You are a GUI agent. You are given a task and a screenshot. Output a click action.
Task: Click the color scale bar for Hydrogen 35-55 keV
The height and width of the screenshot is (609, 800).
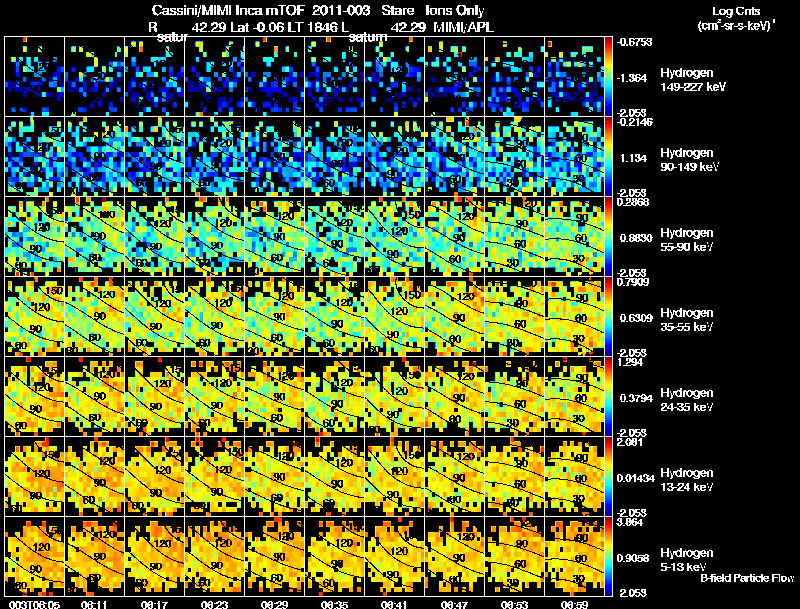coord(608,317)
